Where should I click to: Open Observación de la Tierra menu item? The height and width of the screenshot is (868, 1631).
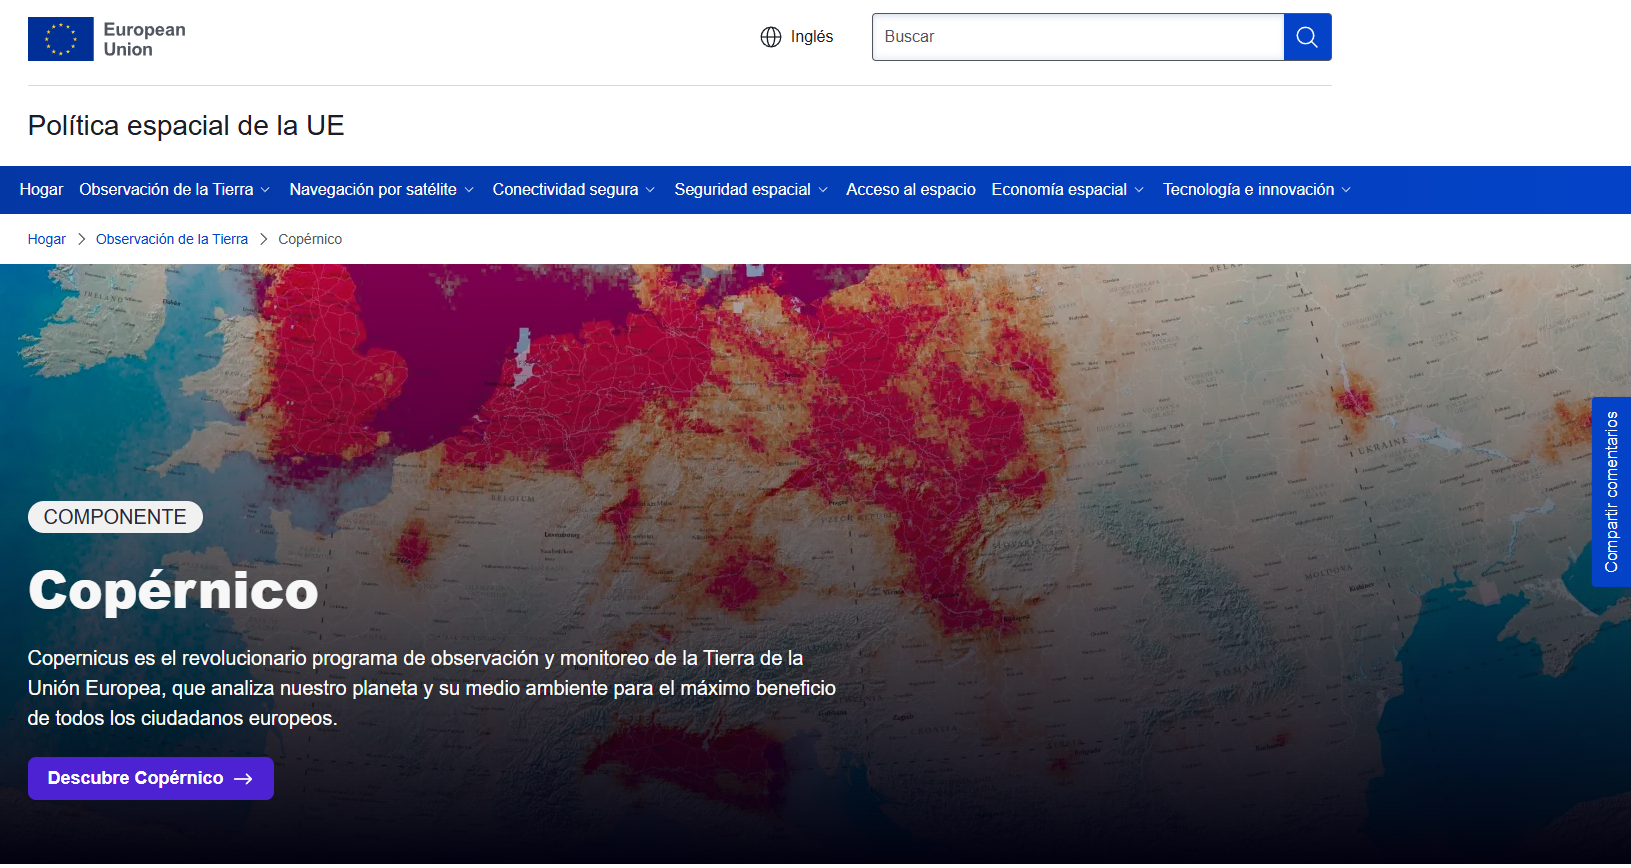(x=166, y=190)
